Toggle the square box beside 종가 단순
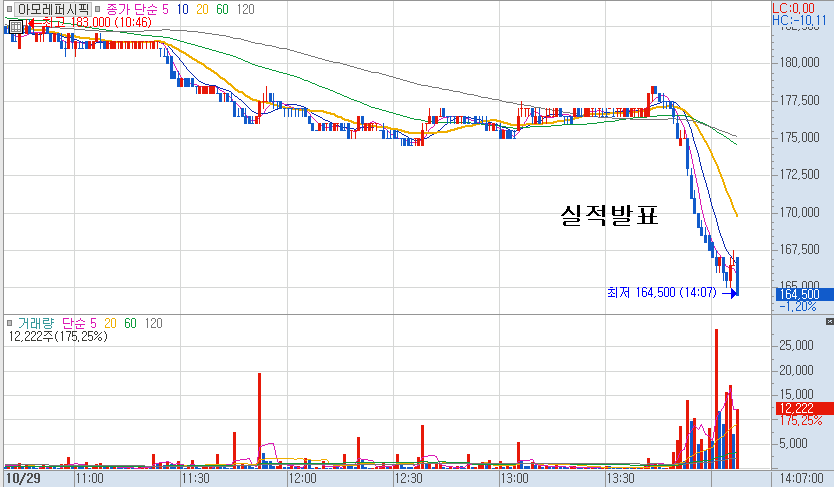Viewport: 834px width, 487px height. click(97, 9)
